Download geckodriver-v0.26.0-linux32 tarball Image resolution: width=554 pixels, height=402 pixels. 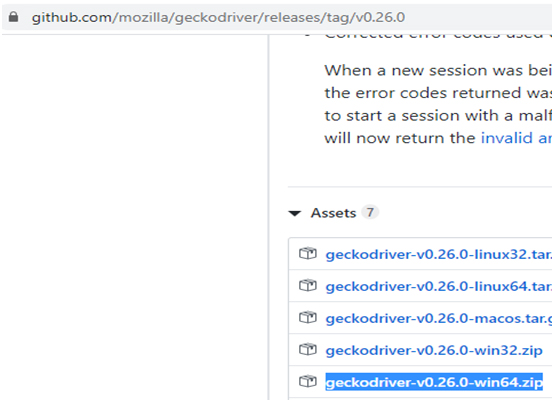click(438, 254)
